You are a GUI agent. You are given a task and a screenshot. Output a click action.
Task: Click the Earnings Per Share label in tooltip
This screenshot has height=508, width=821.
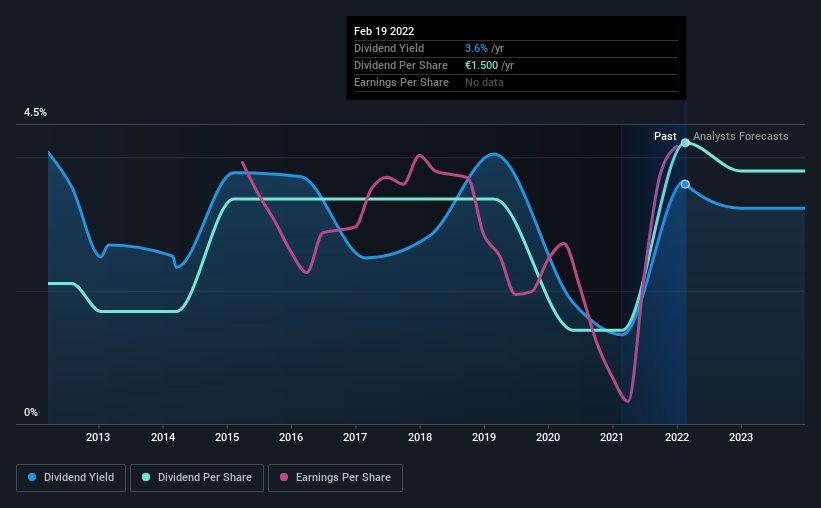point(401,82)
